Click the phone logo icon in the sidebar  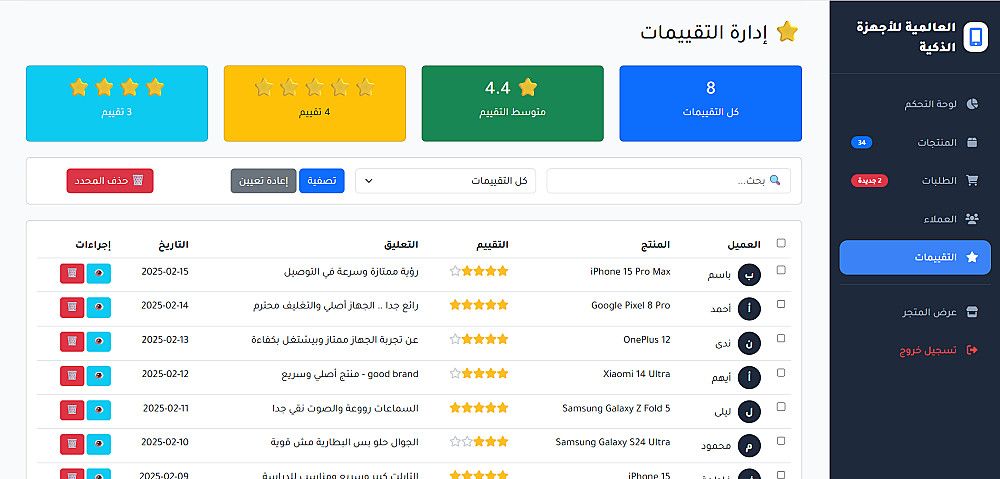tap(975, 36)
